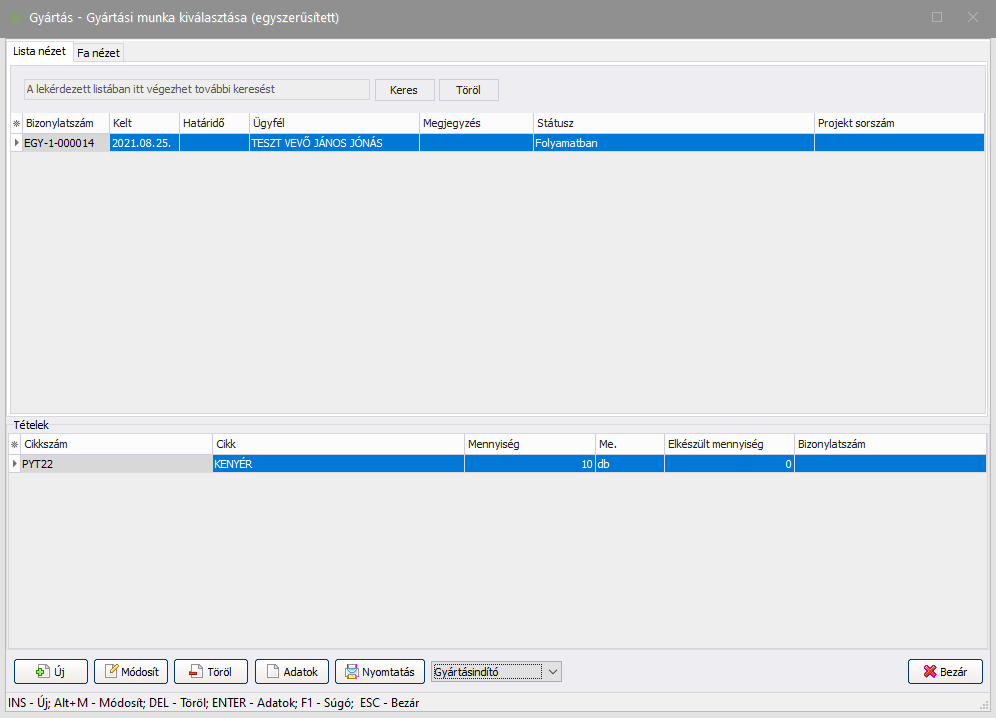The height and width of the screenshot is (718, 996).
Task: Open the Gyártásindító dropdown
Action: (553, 672)
